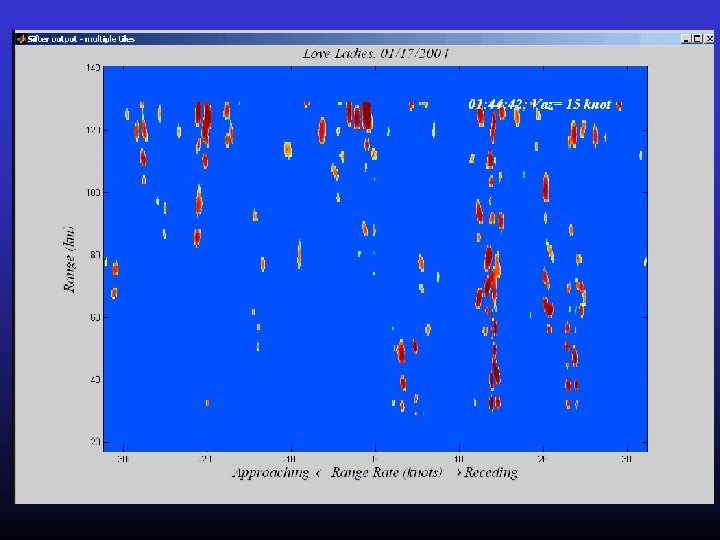The image size is (720, 540).
Task: Click the "10" tick label on the range-rate axis
Action: (458, 458)
